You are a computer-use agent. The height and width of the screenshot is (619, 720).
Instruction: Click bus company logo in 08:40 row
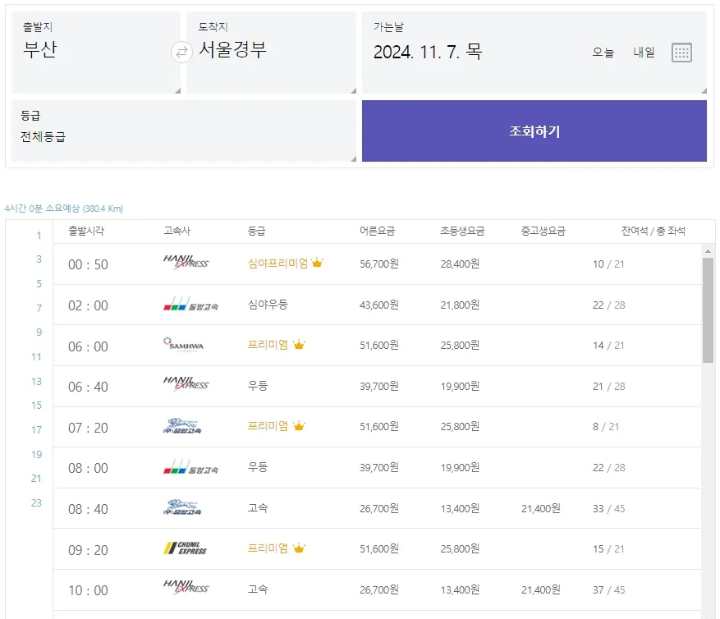[x=182, y=507]
